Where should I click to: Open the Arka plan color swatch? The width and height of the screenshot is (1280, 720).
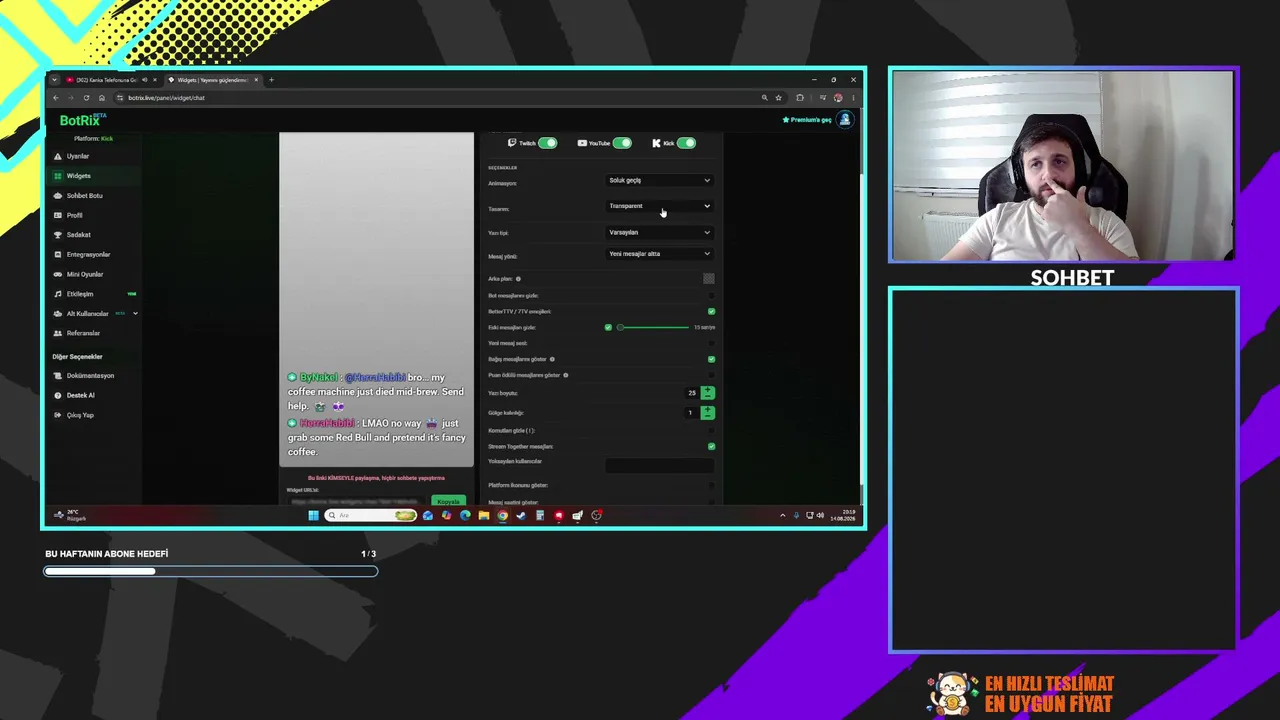coord(709,279)
